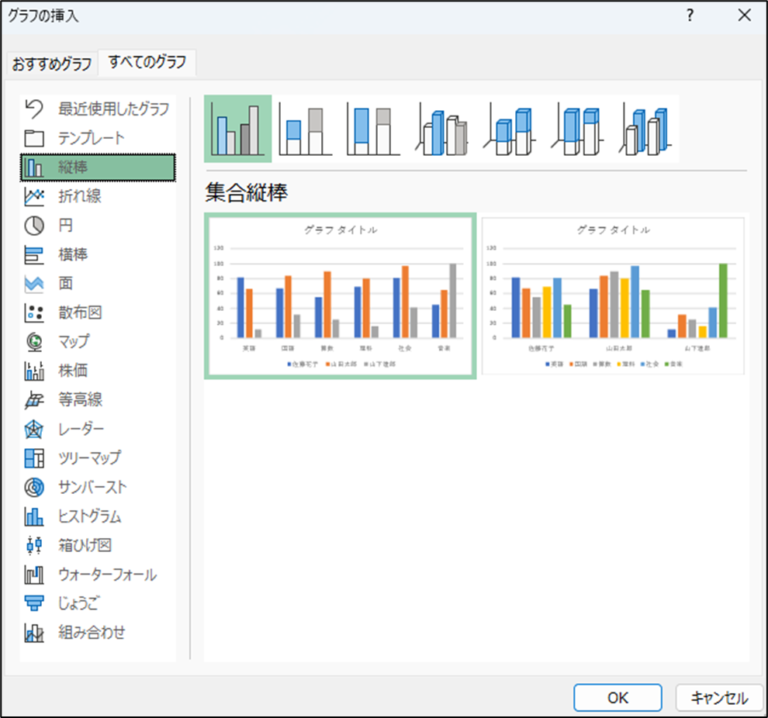Select the 3-D column subtype icon

point(646,129)
